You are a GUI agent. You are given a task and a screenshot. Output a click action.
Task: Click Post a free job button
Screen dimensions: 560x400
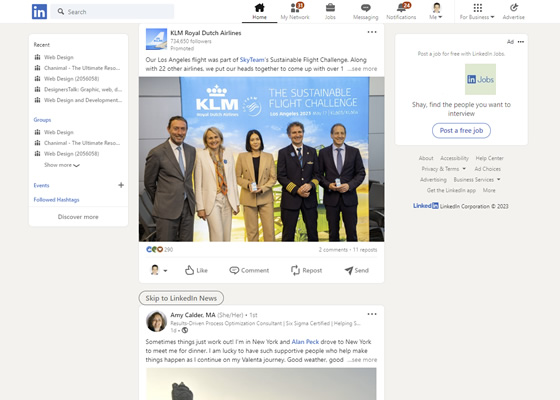[461, 131]
